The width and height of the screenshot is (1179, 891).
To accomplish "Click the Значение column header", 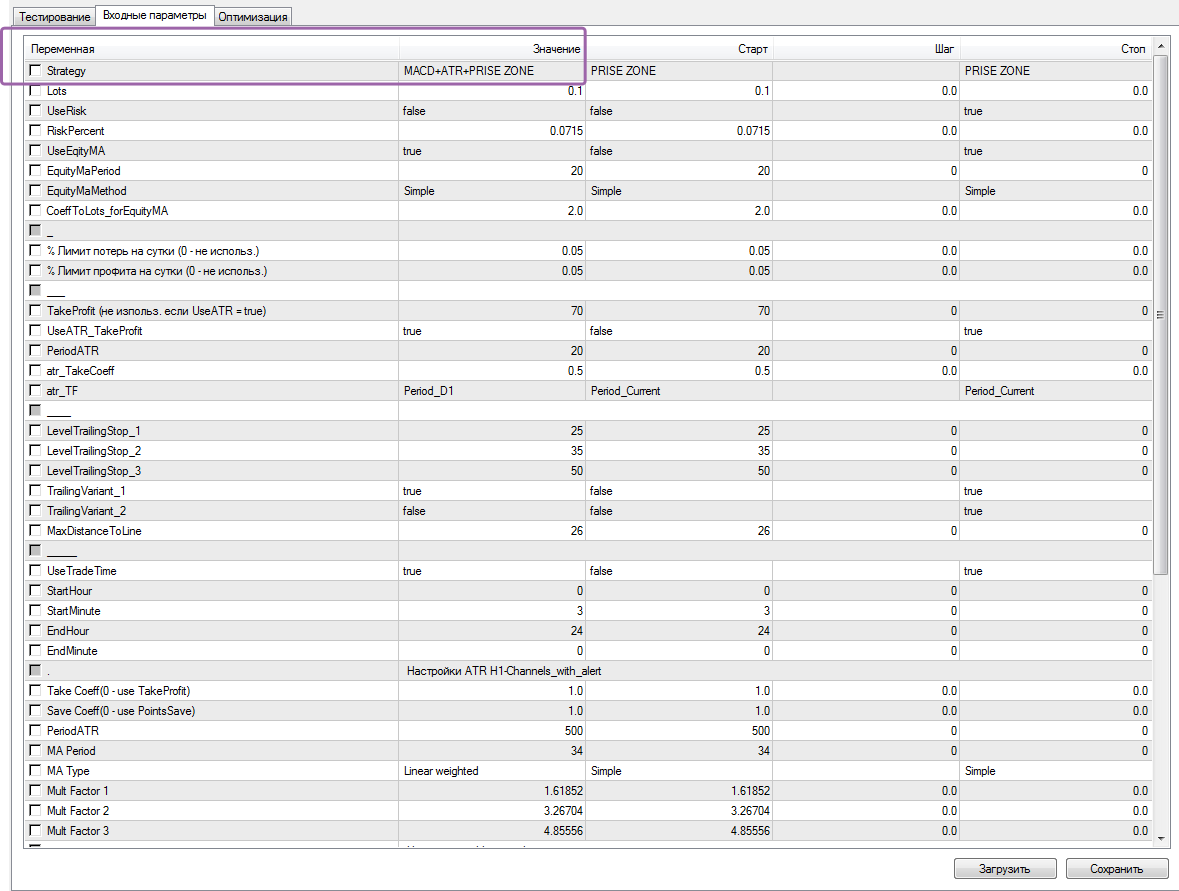I will click(x=492, y=49).
